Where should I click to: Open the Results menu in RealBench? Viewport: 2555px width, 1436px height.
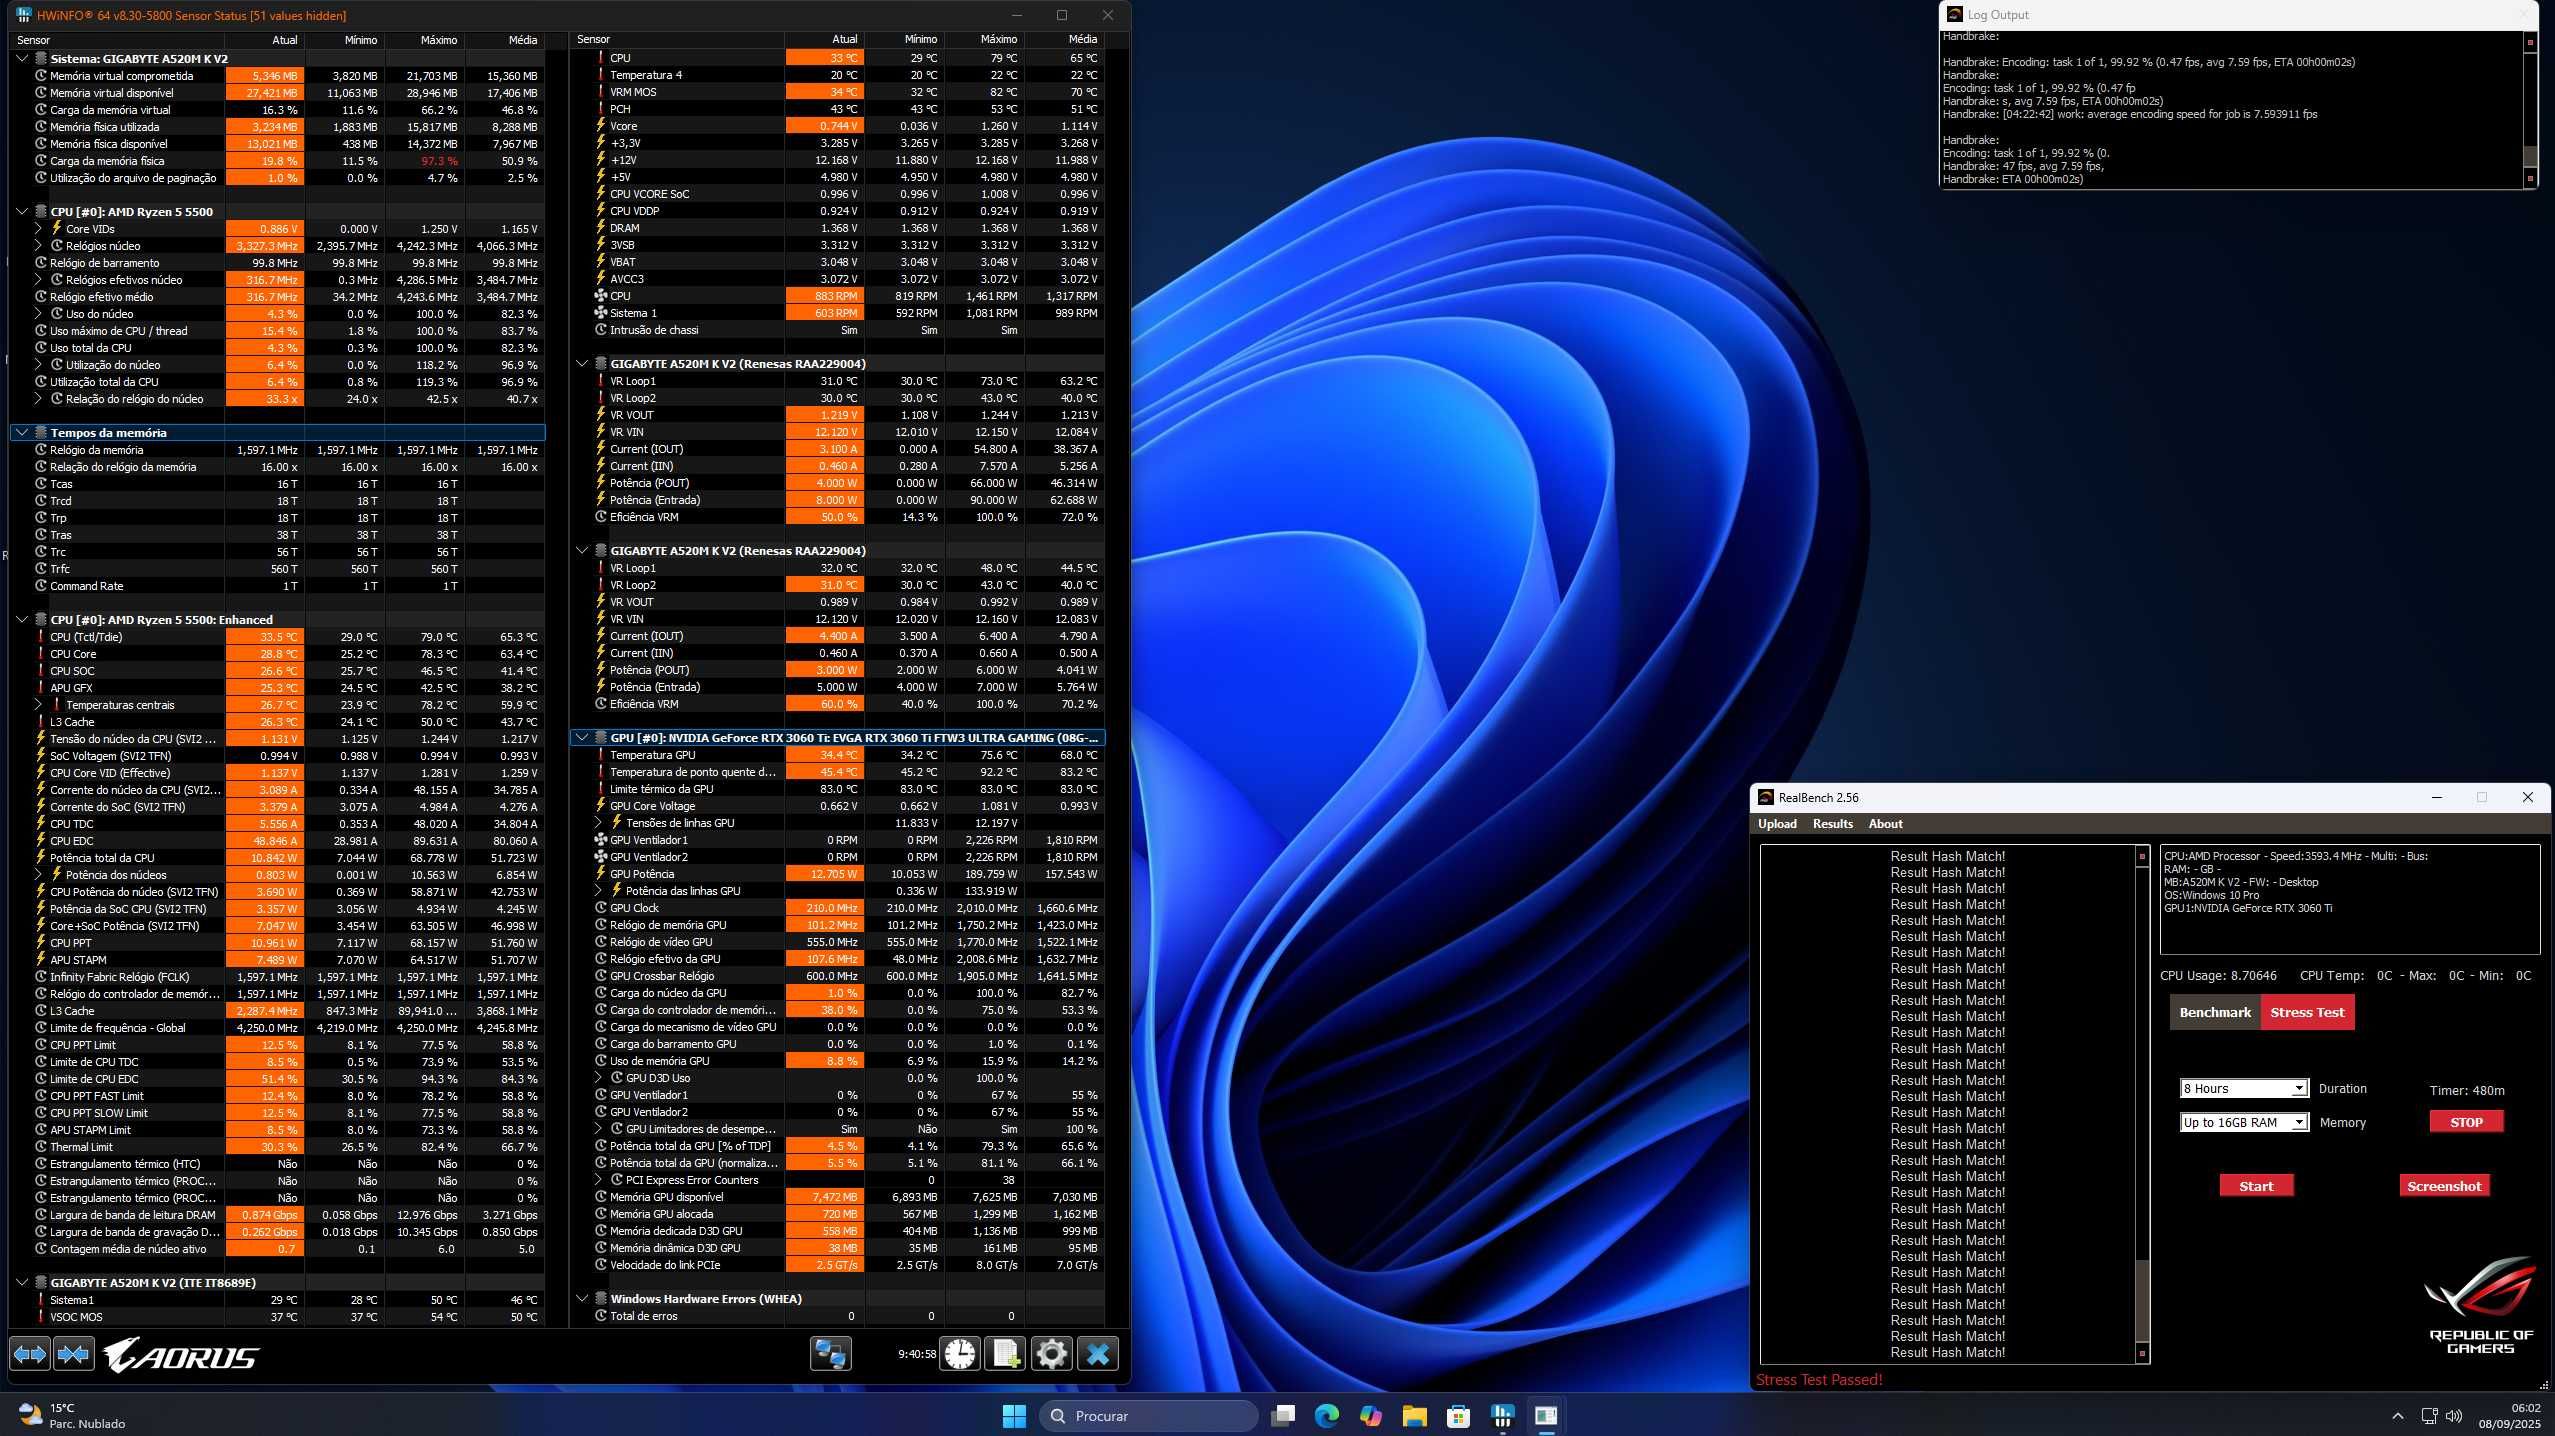1832,824
